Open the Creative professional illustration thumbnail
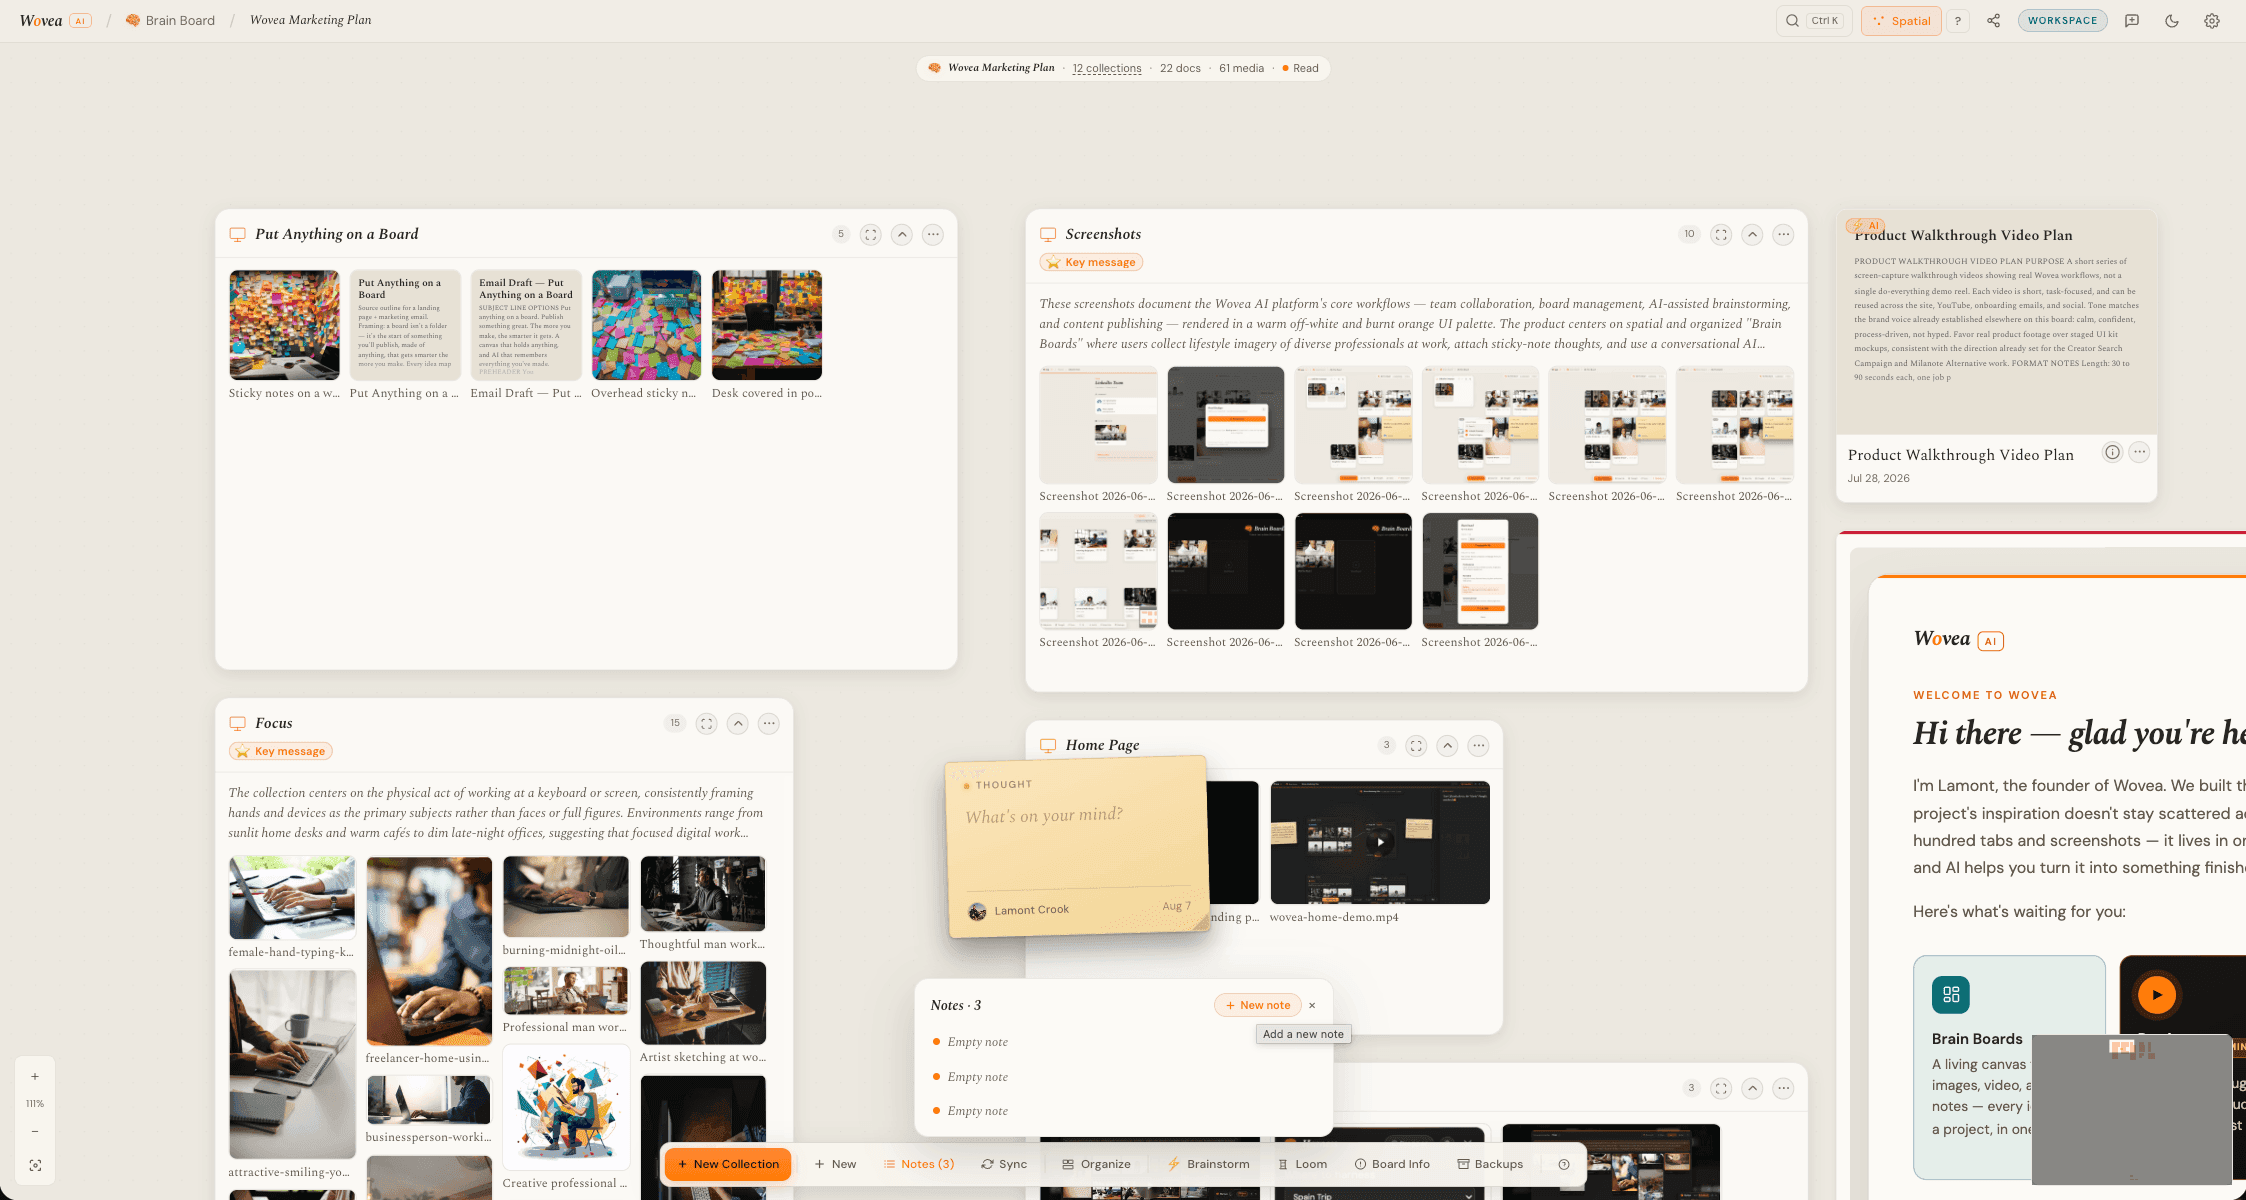Image resolution: width=2246 pixels, height=1200 pixels. coord(566,1108)
